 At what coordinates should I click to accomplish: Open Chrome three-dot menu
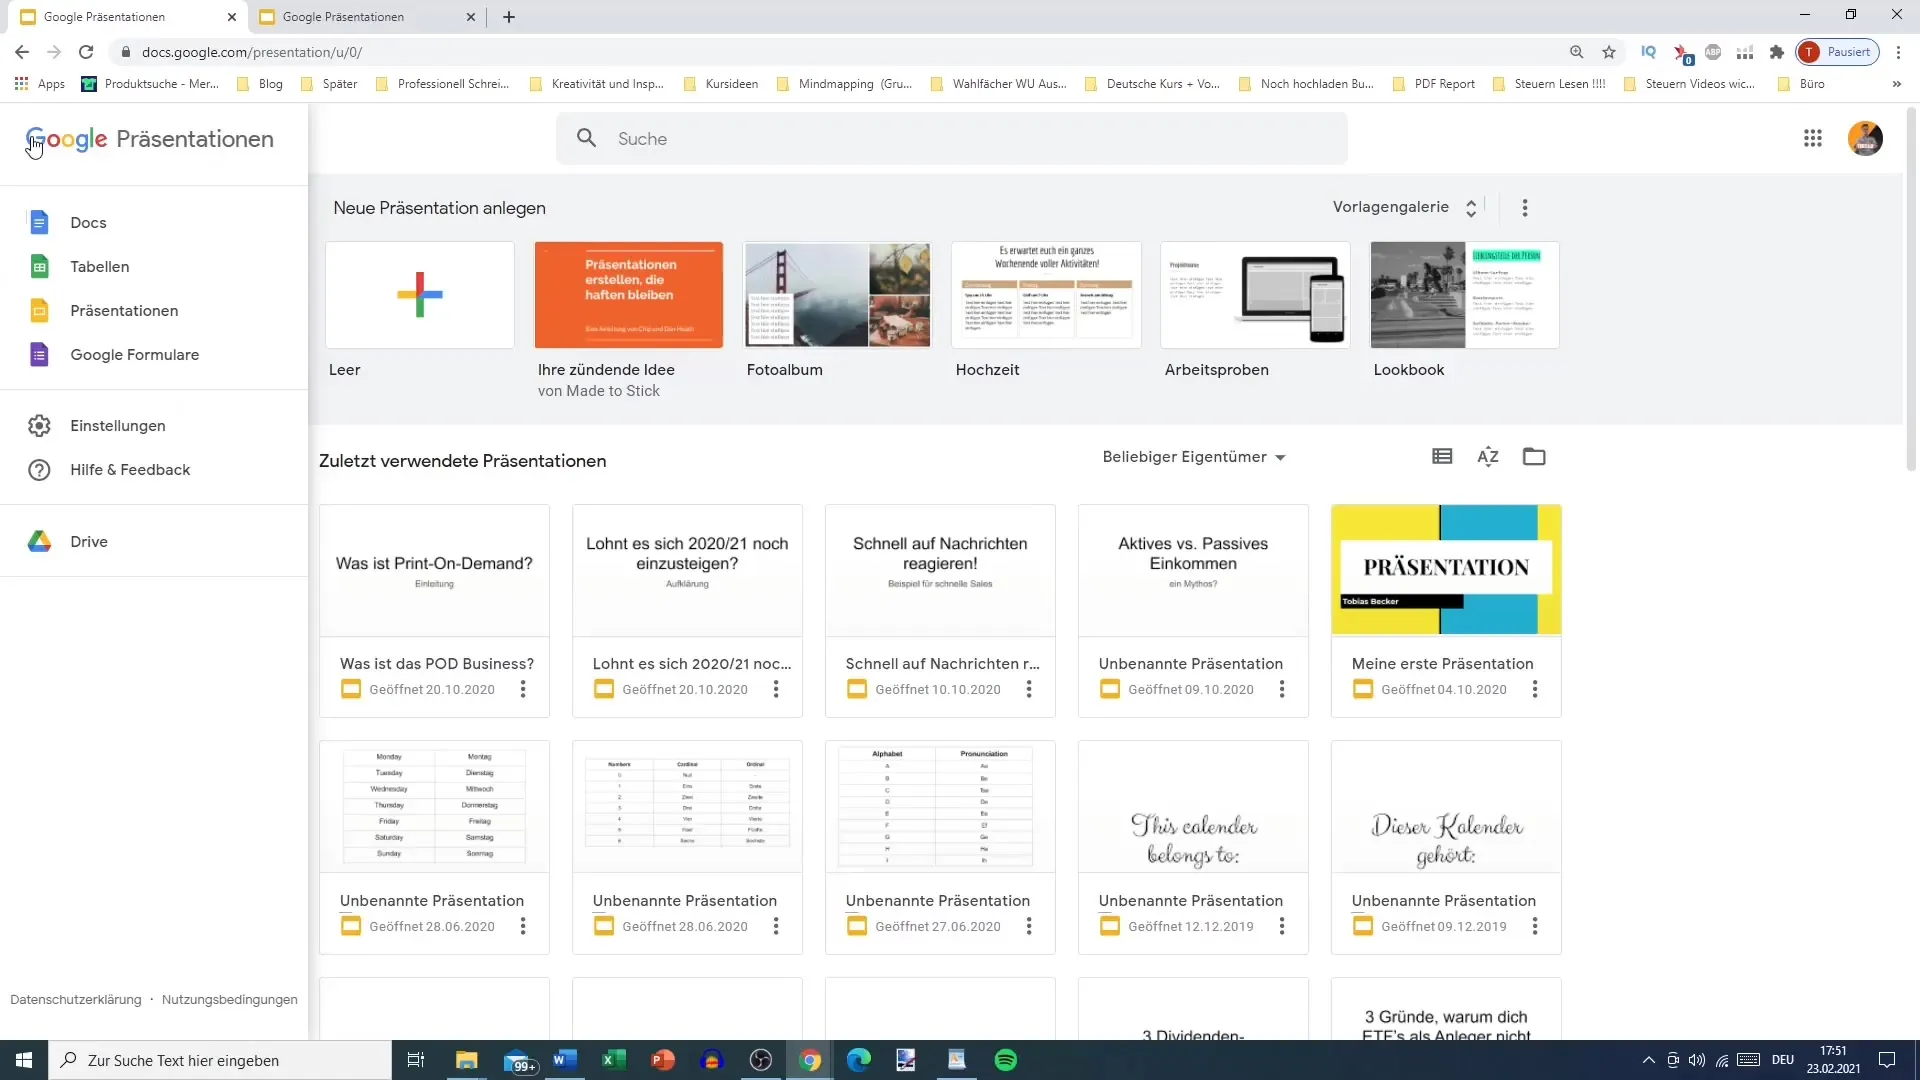coord(1898,52)
